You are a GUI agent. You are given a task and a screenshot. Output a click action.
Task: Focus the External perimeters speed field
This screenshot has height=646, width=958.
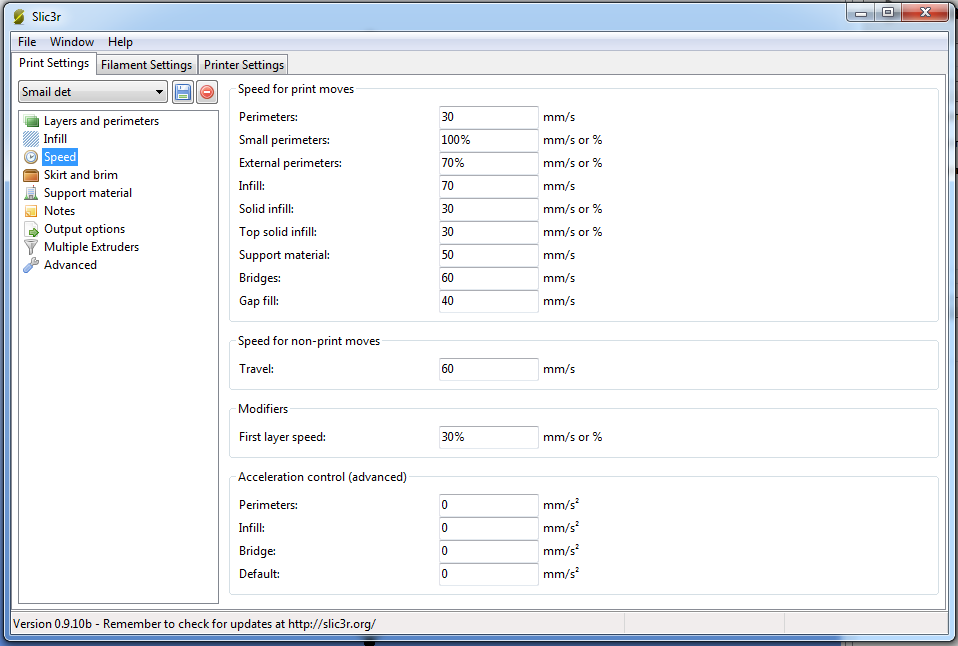click(x=488, y=163)
